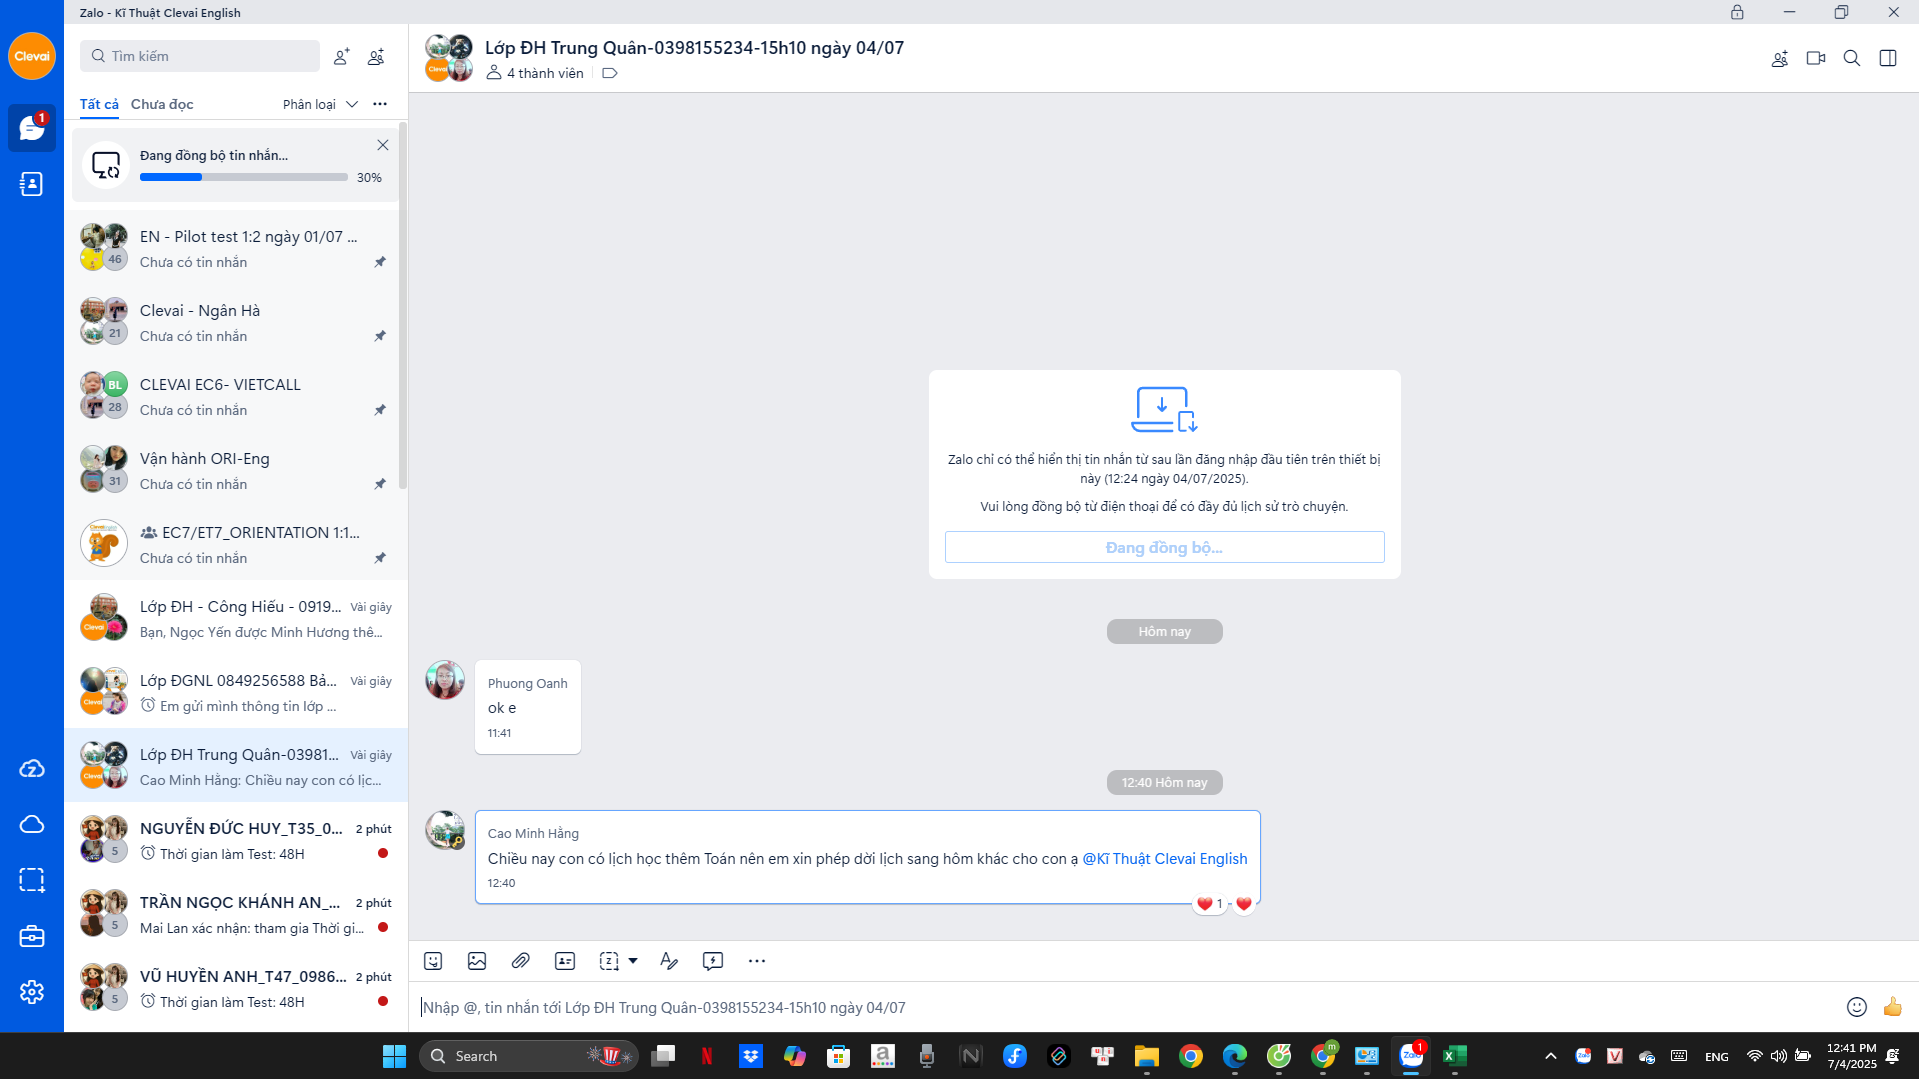
Task: Open the NGUYỄN ĐỨC HUY_T35 conversation
Action: (x=236, y=840)
